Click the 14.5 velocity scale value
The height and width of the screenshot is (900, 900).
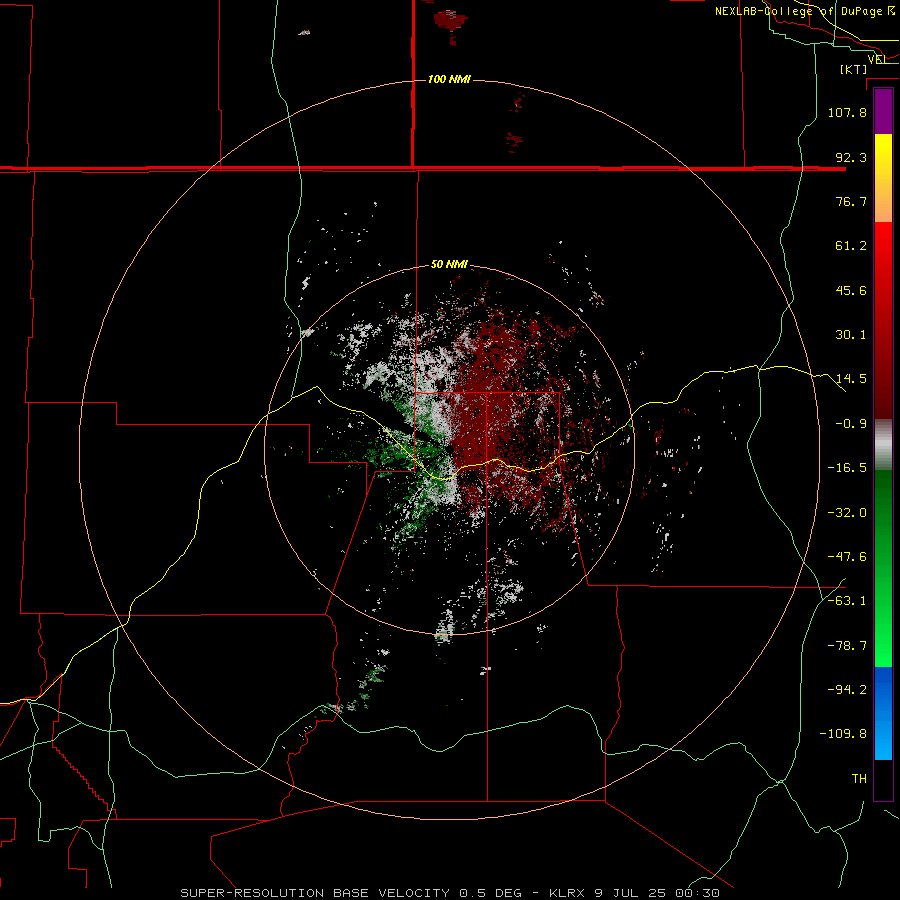coord(851,379)
